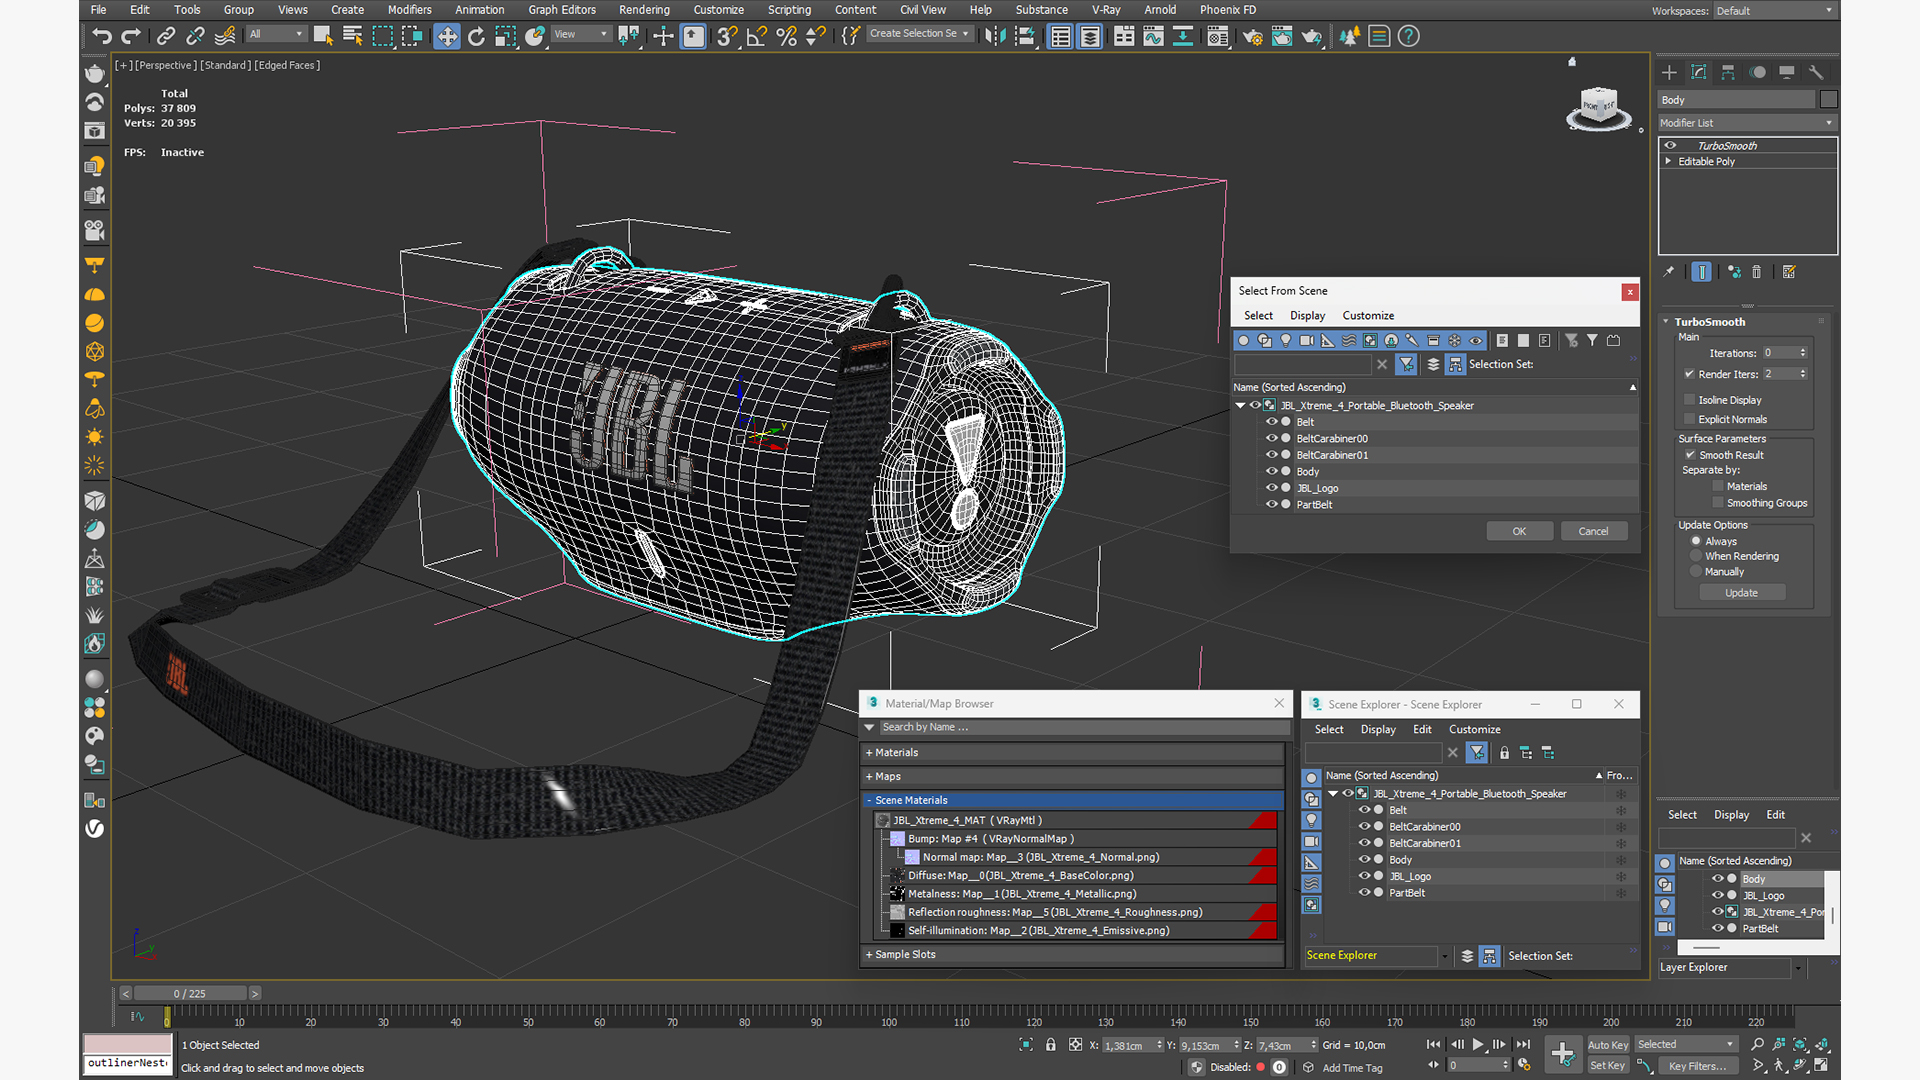Image resolution: width=1920 pixels, height=1080 pixels.
Task: Open the Hierarchy tab in the command panel
Action: pos(1728,72)
